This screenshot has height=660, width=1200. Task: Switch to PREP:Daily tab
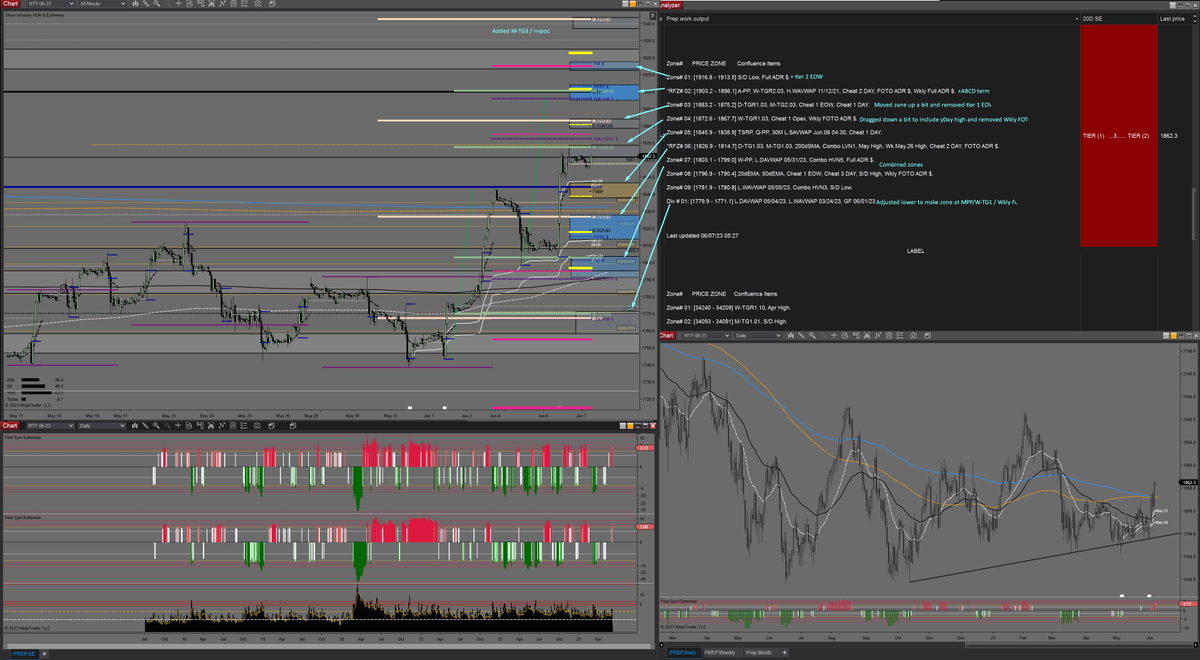(683, 653)
